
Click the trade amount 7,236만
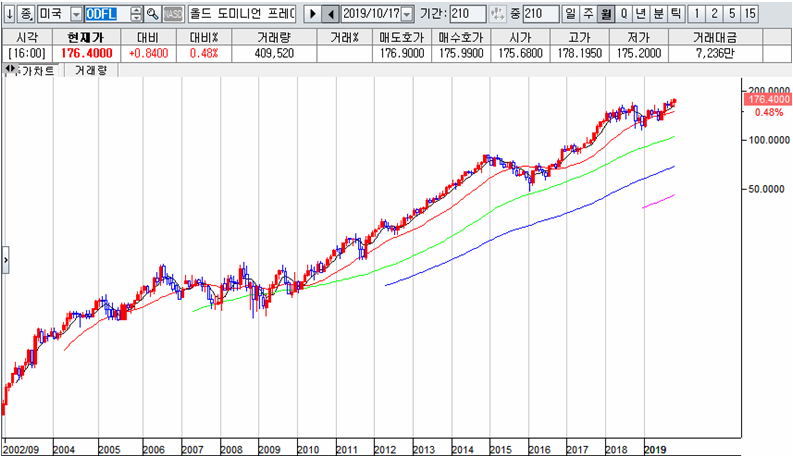coord(715,54)
